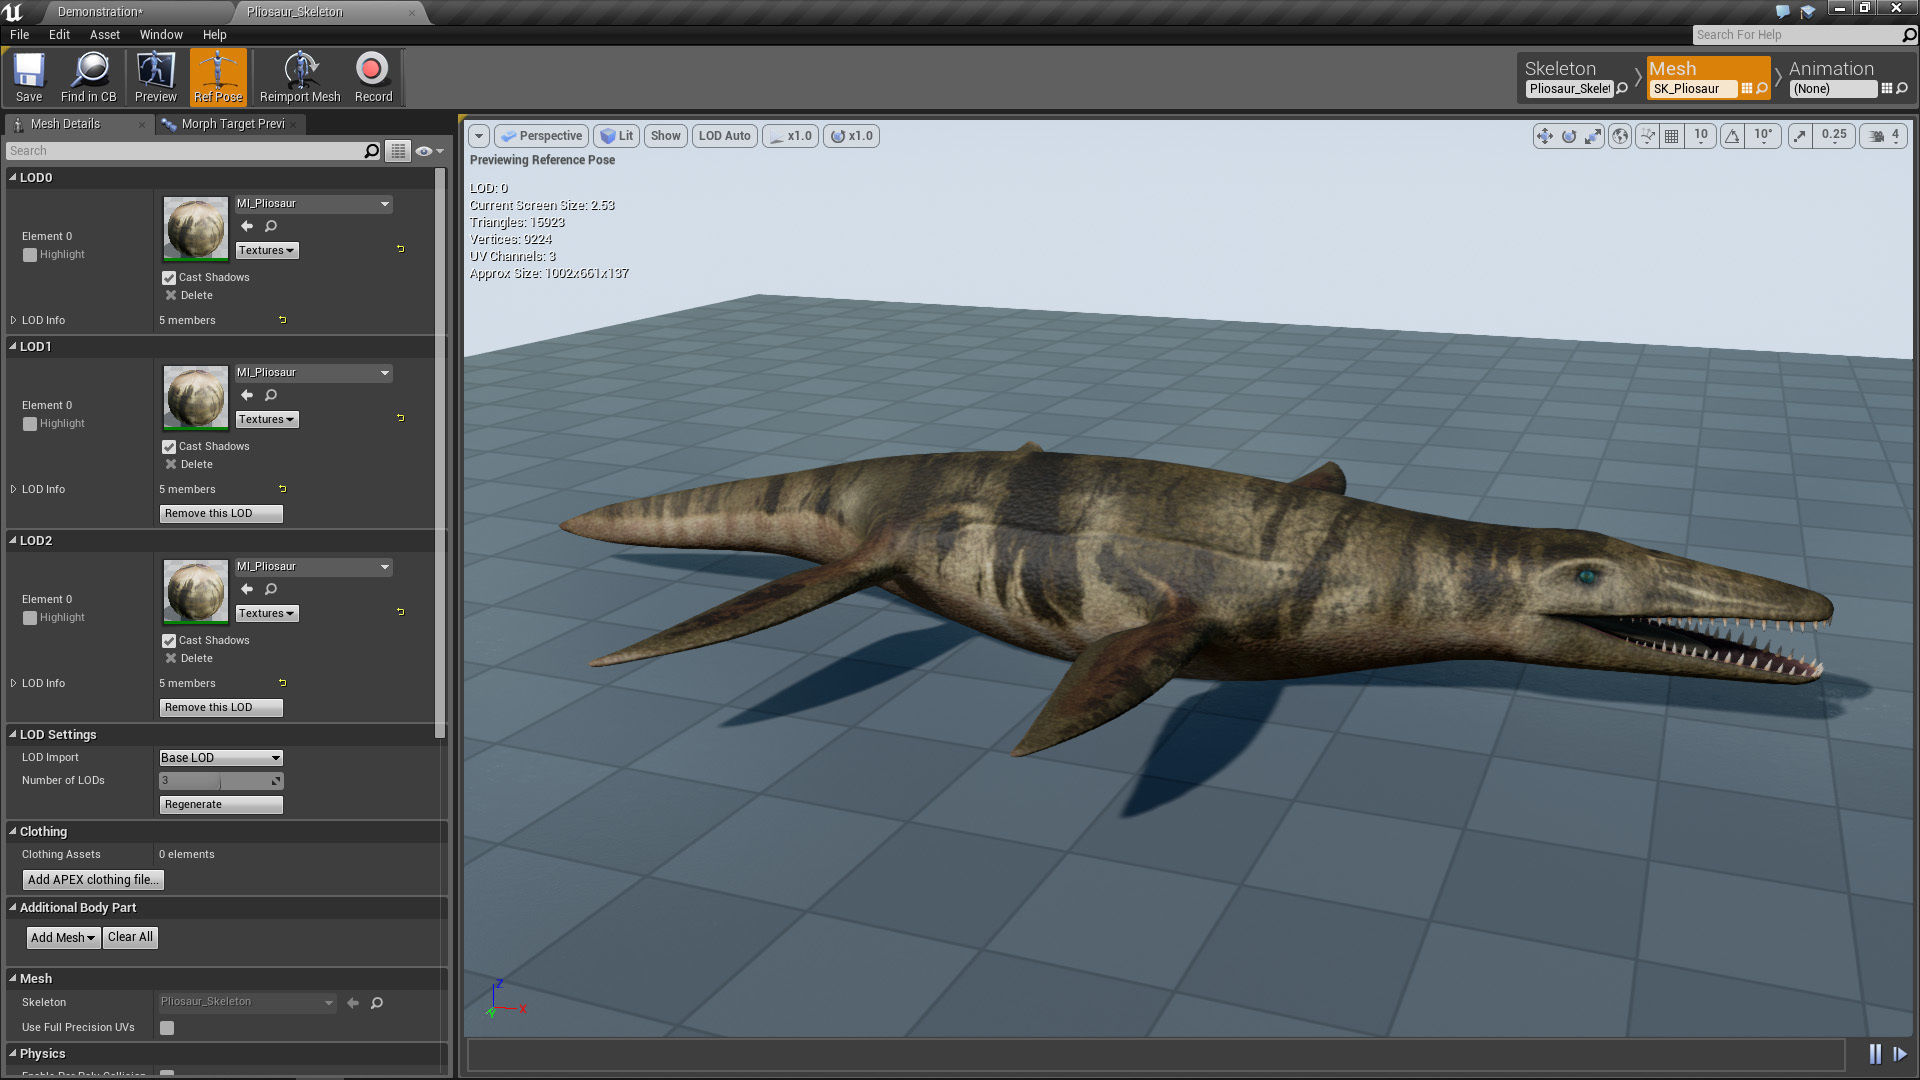Image resolution: width=1920 pixels, height=1080 pixels.
Task: Toggle world coordinate space globe icon
Action: 1620,136
